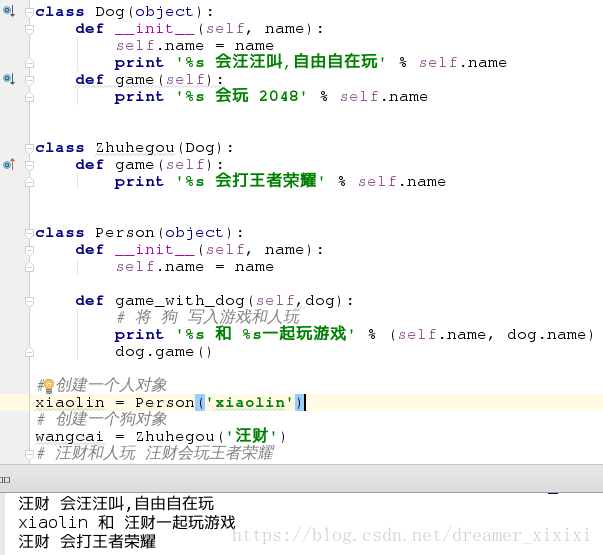Place cursor on 'Zhuhegou' in the class Zhuhegou(Dog) declaration

(135, 148)
